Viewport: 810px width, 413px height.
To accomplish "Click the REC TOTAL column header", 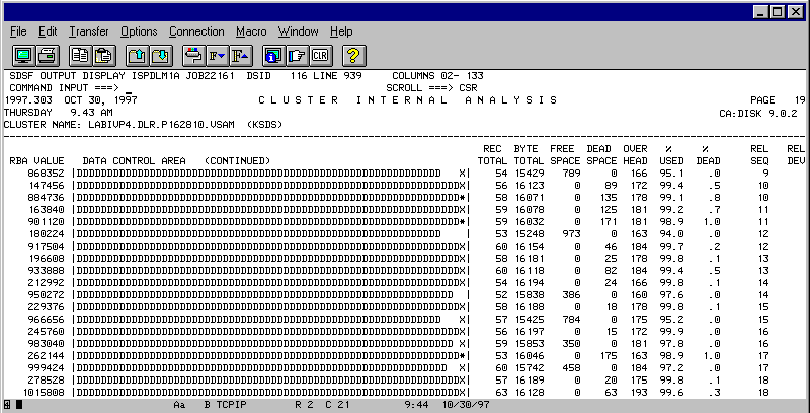I will 492,155.
